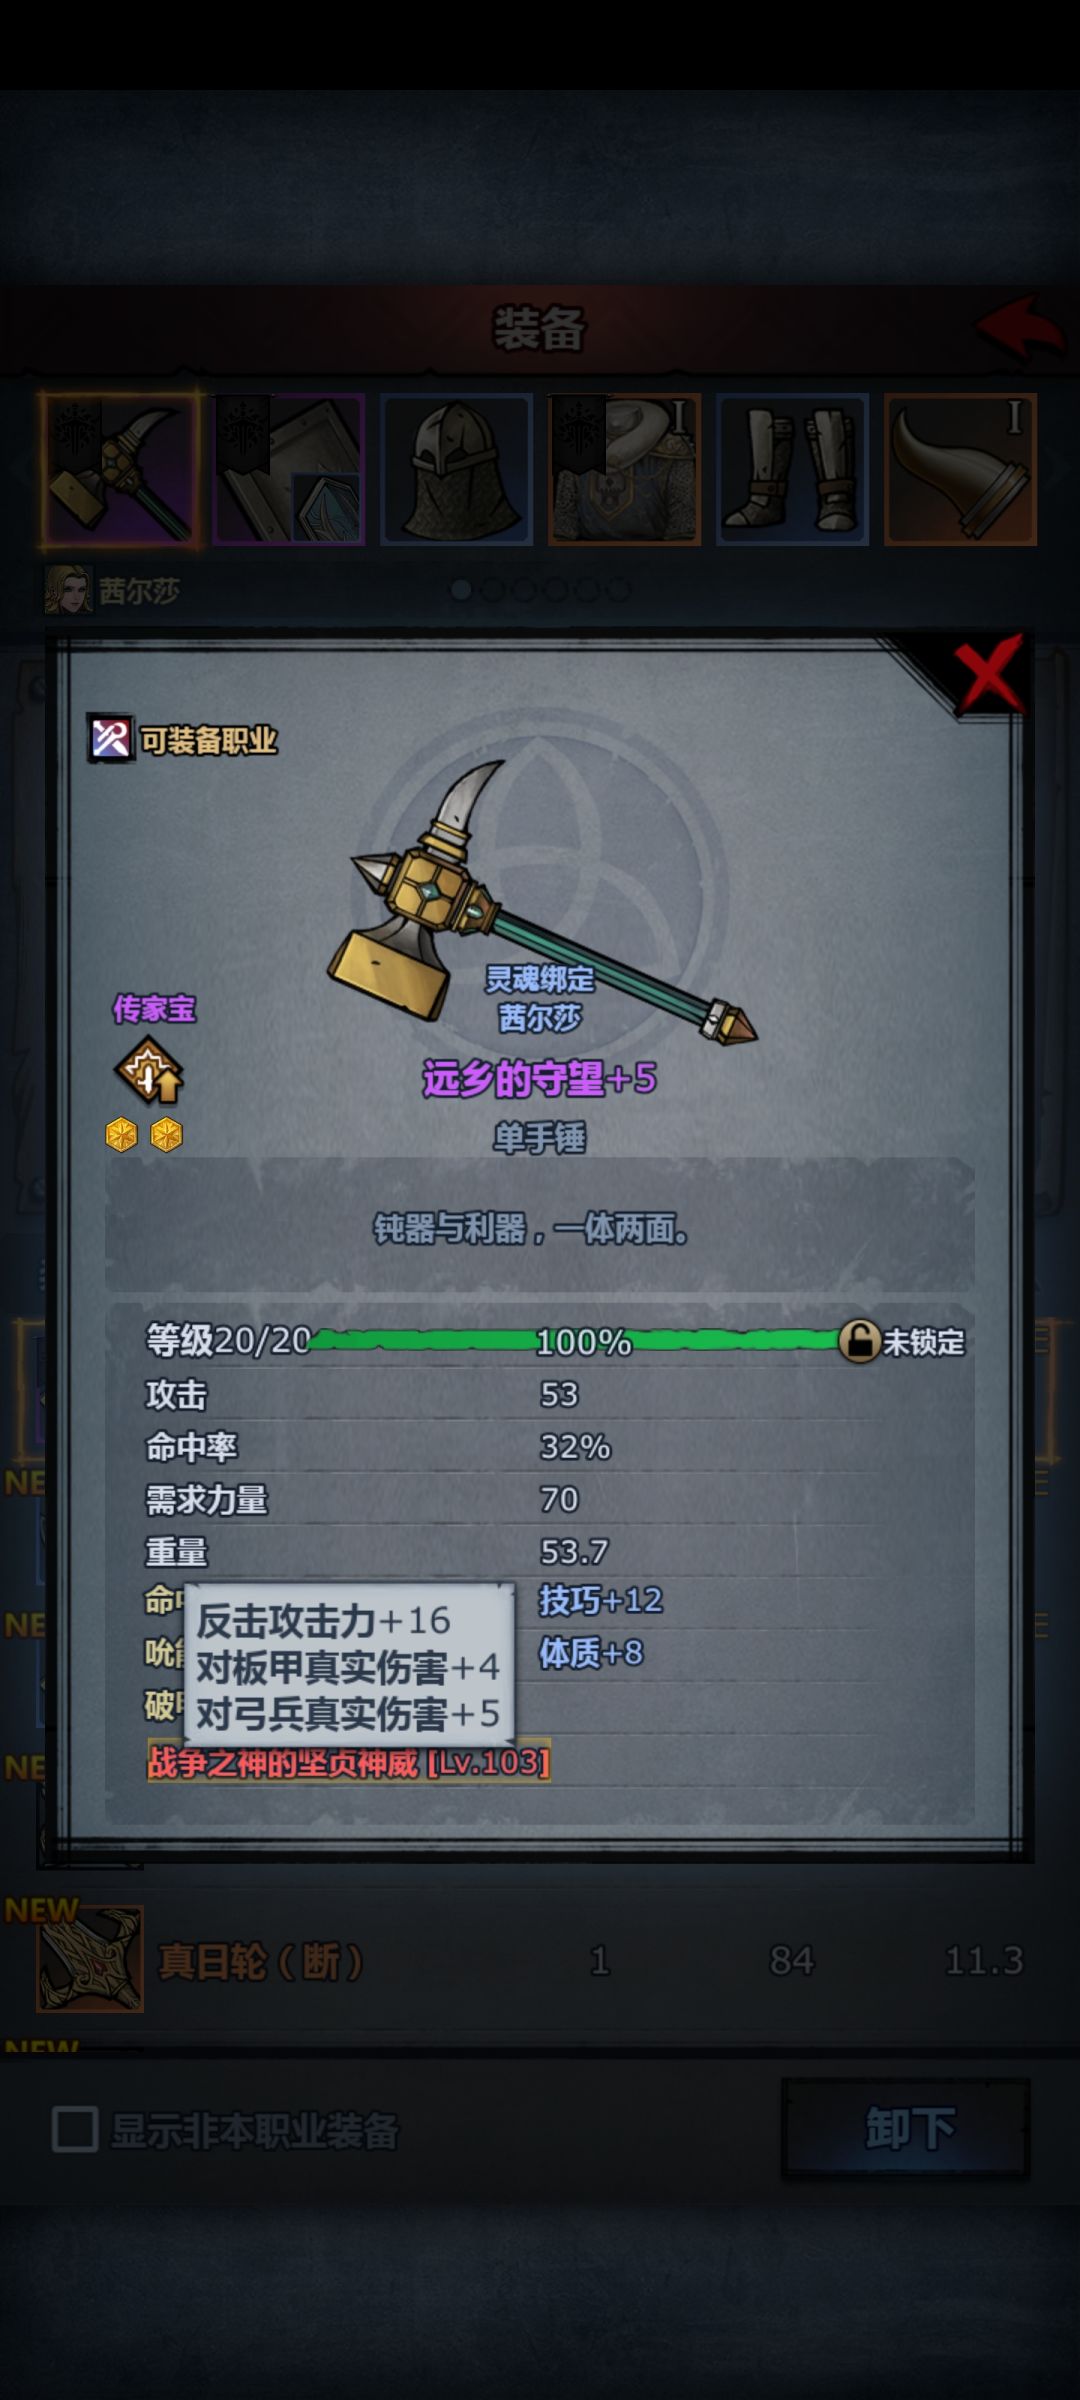Open the 真日轮（断）item thumbnail
Viewport: 1080px width, 2400px height.
[x=90, y=1959]
